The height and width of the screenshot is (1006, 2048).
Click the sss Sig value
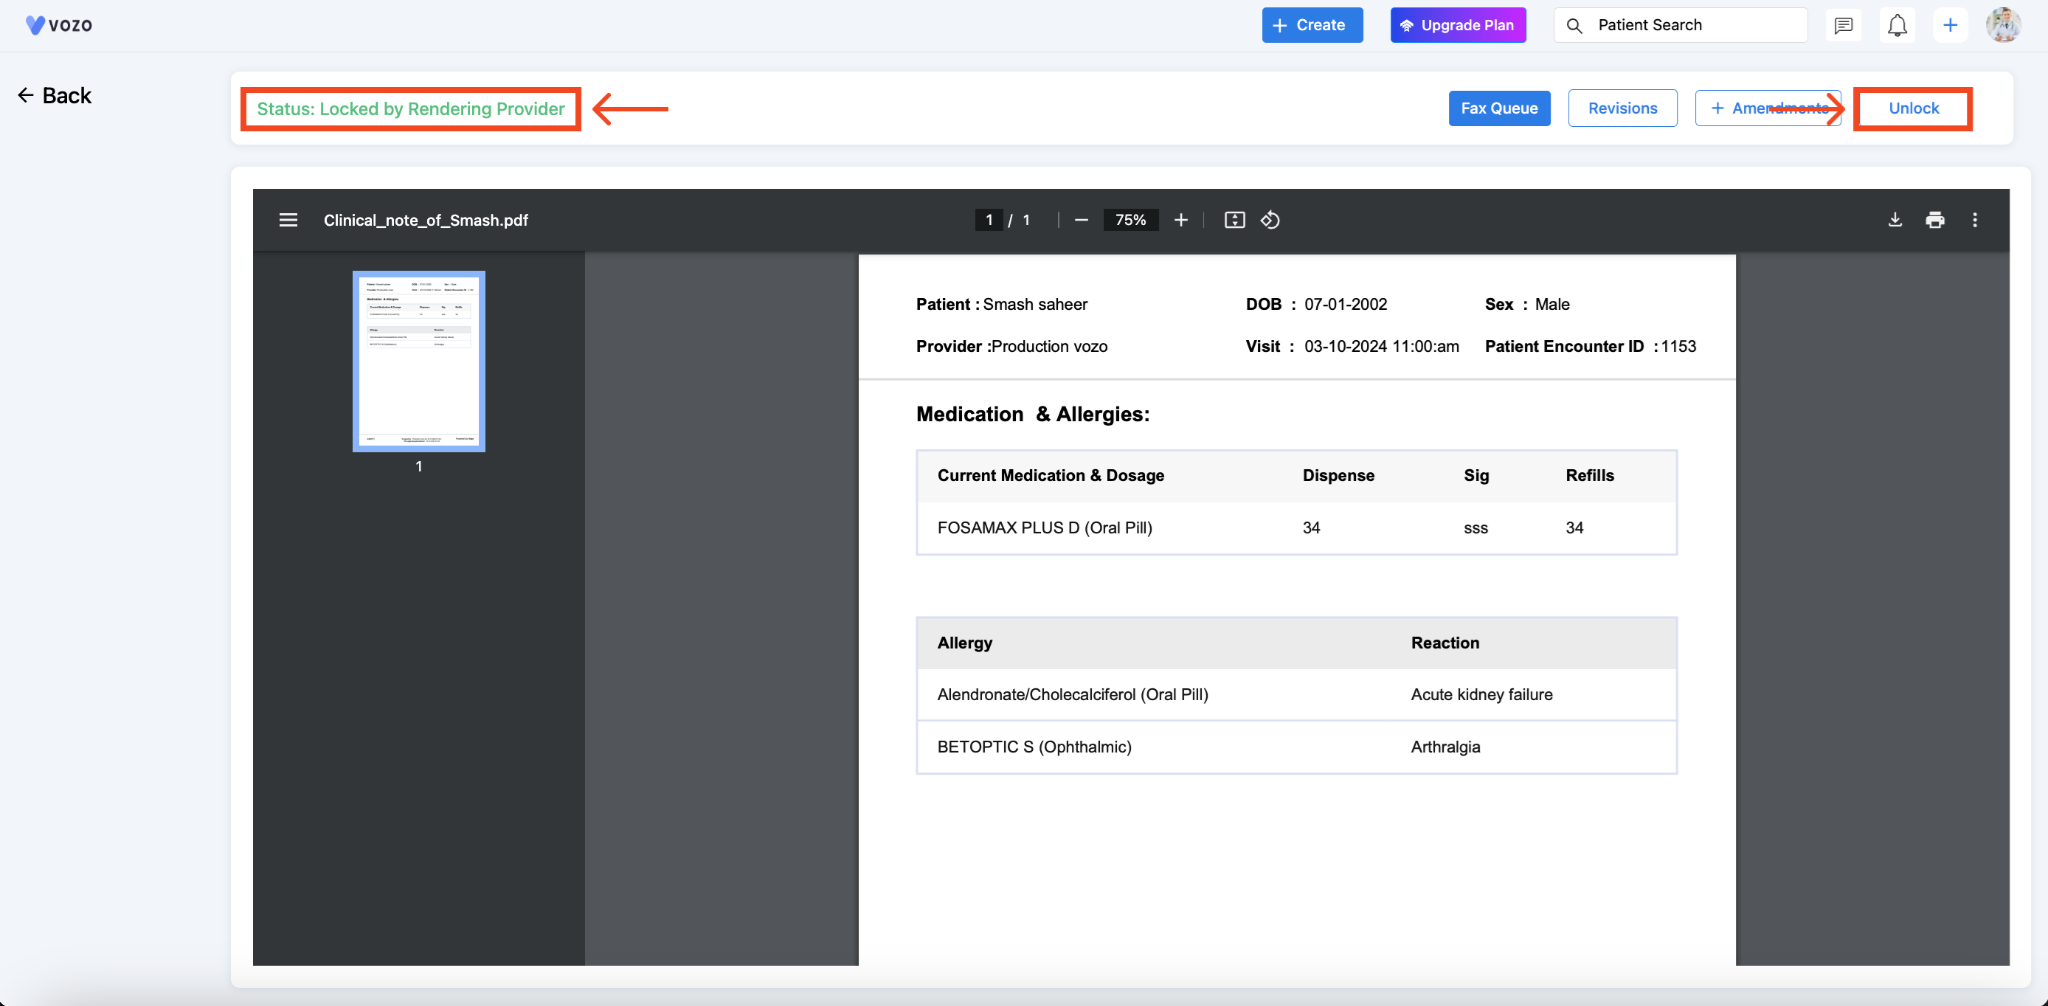click(x=1476, y=528)
